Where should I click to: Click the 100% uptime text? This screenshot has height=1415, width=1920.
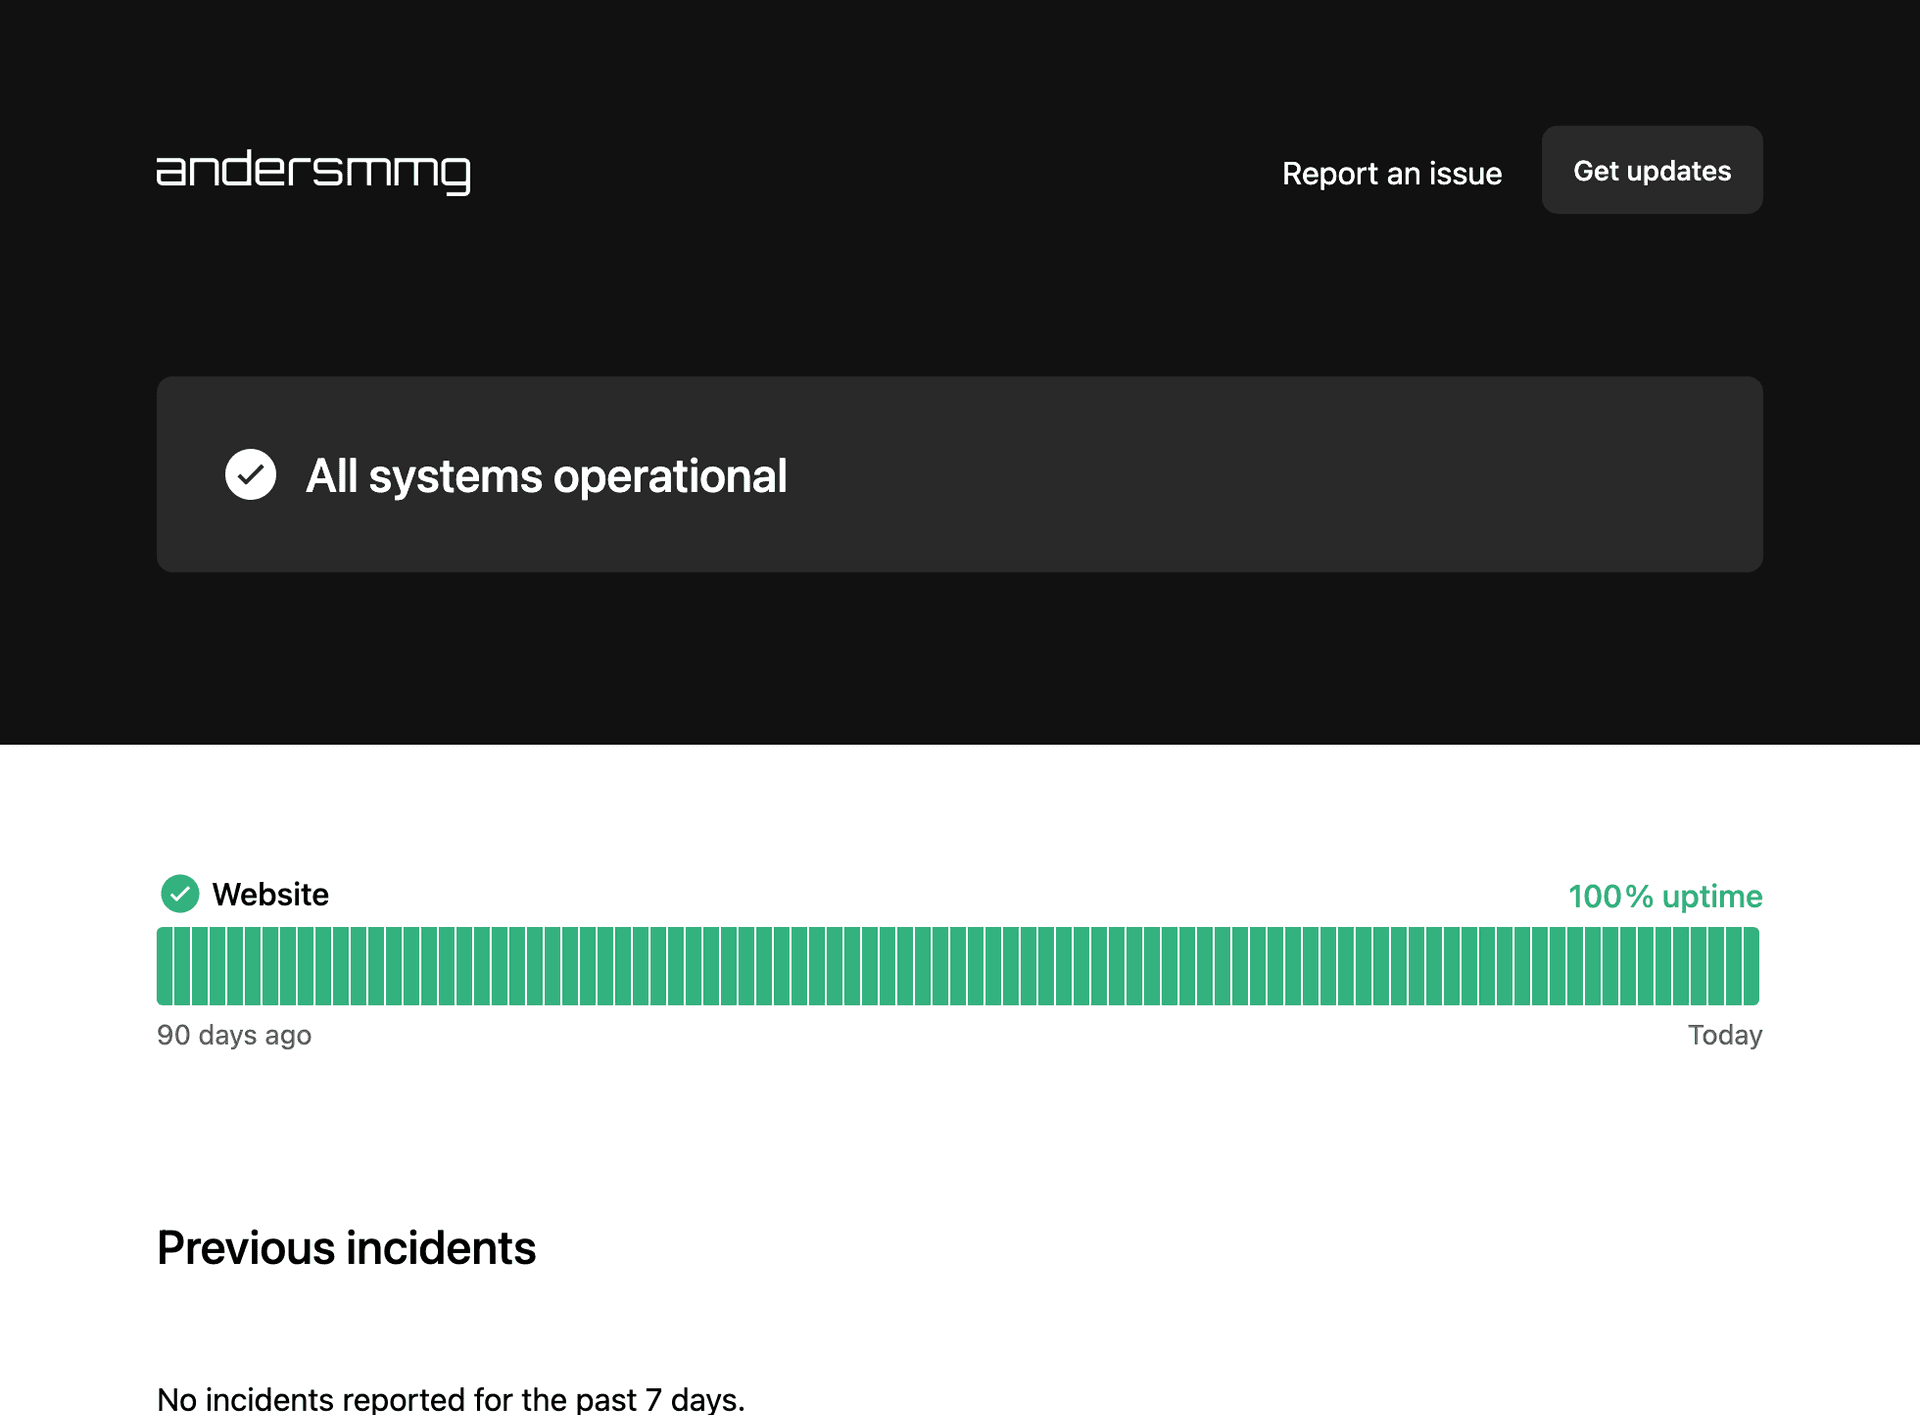pos(1664,896)
